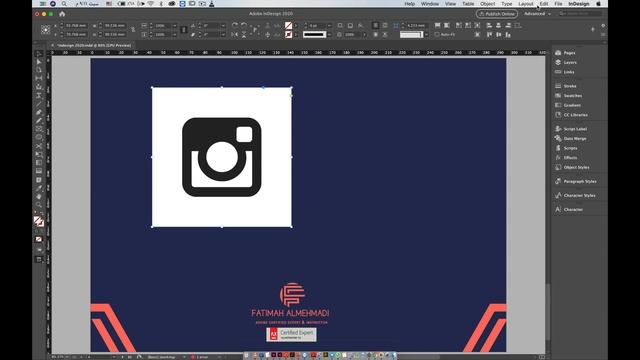This screenshot has height=360, width=640.
Task: Open the Rotation Angle dropdown arrow
Action: pos(223,25)
